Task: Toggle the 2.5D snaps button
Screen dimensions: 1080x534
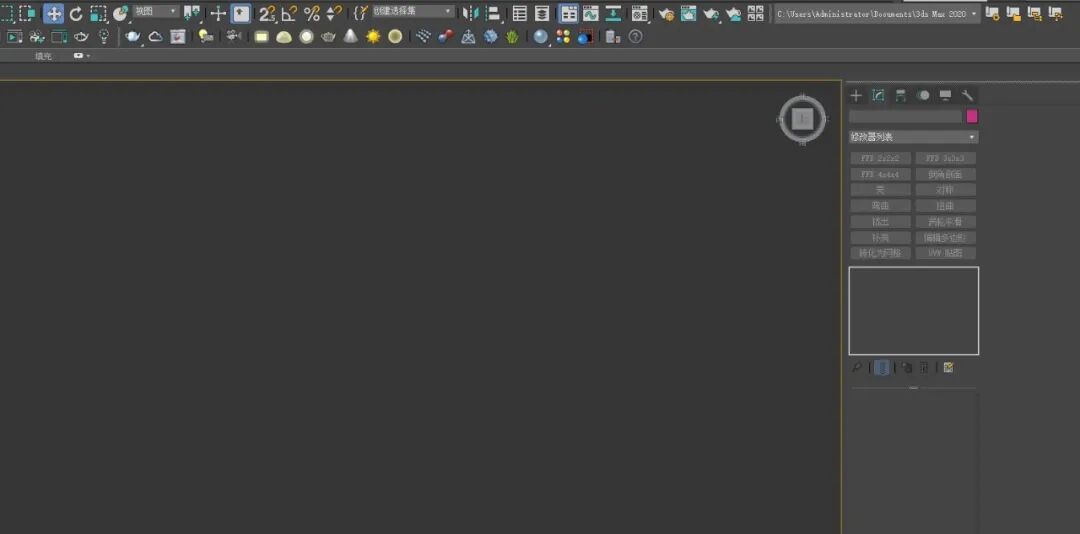Action: pos(267,13)
